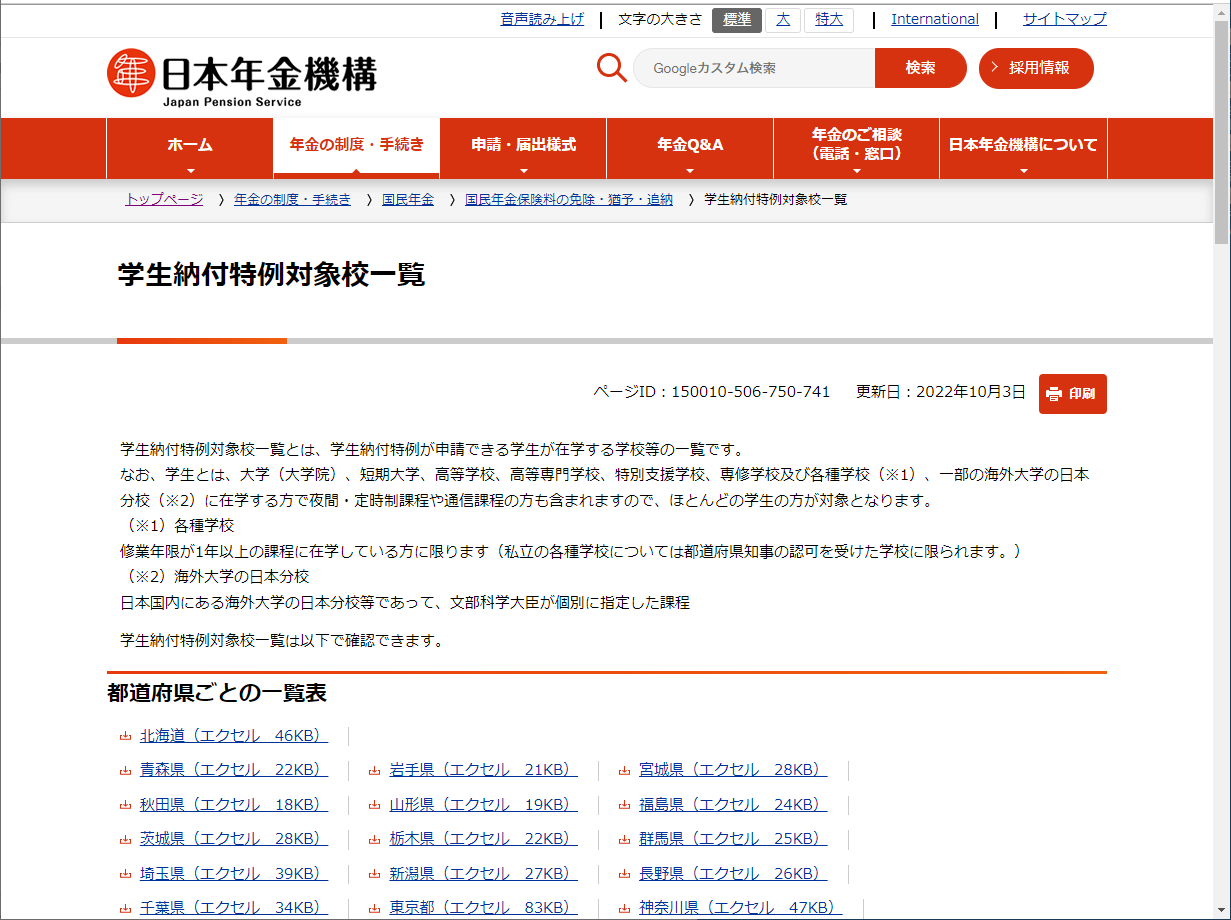The height and width of the screenshot is (920, 1231).
Task: Switch text size to 特大
Action: coord(829,20)
